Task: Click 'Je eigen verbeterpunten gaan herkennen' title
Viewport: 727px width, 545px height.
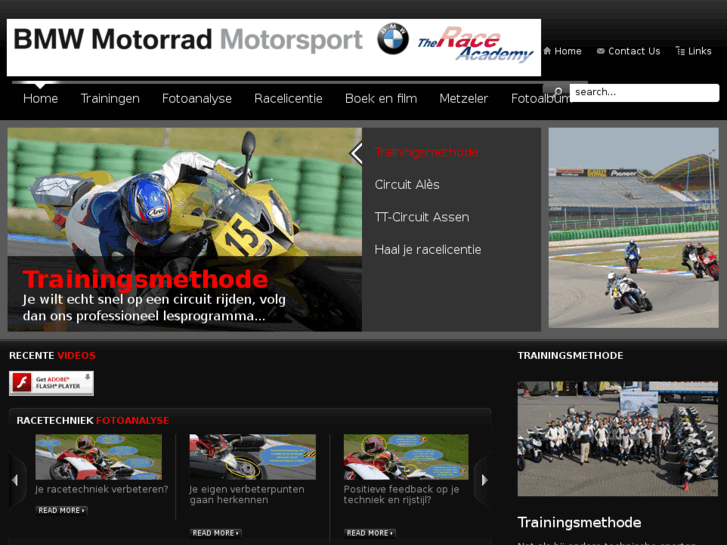Action: (x=247, y=494)
